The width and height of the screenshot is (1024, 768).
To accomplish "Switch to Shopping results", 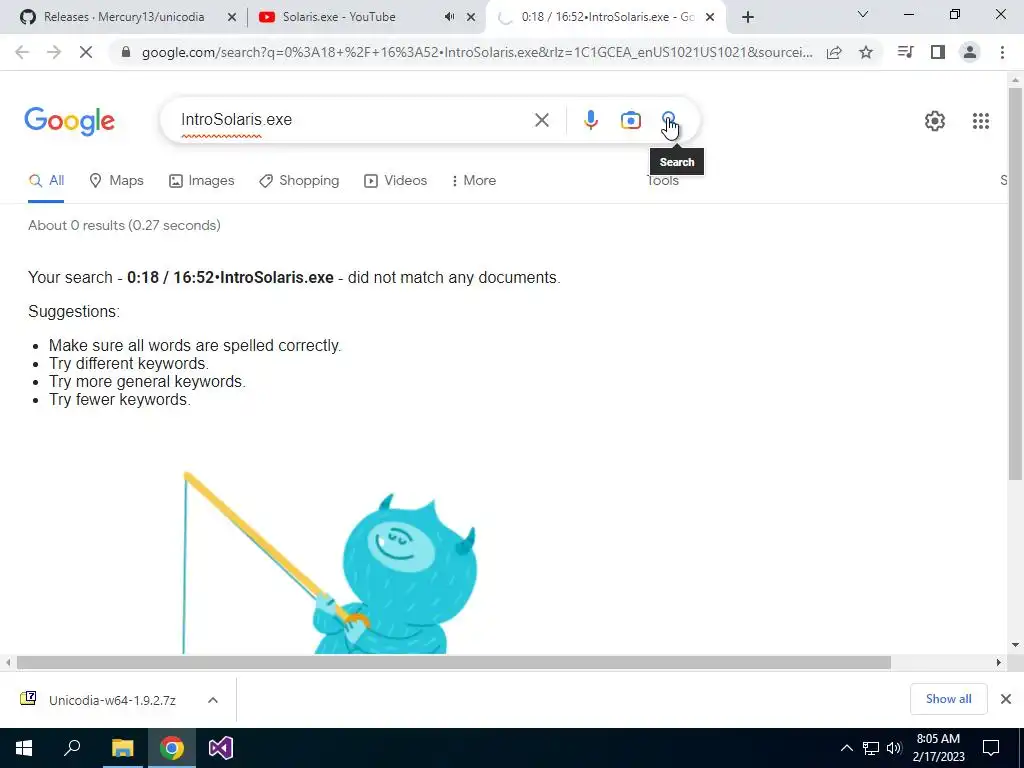I will point(299,181).
